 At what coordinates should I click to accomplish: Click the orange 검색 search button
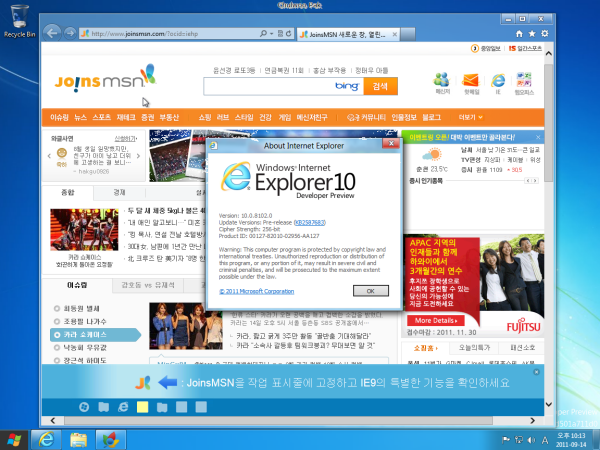pos(380,86)
